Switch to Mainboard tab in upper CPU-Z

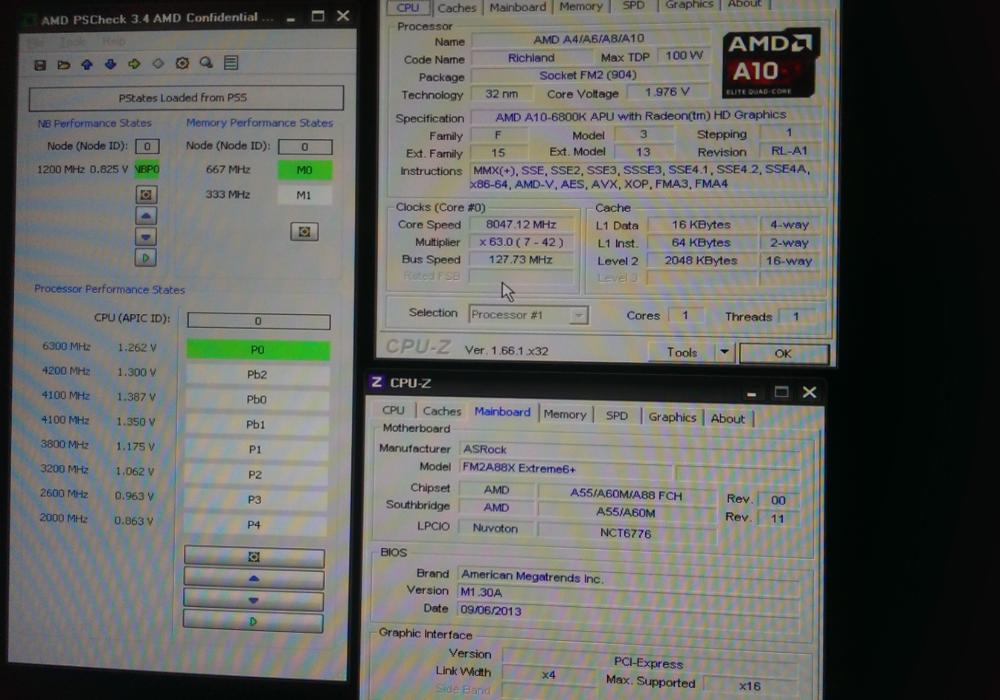click(x=518, y=7)
